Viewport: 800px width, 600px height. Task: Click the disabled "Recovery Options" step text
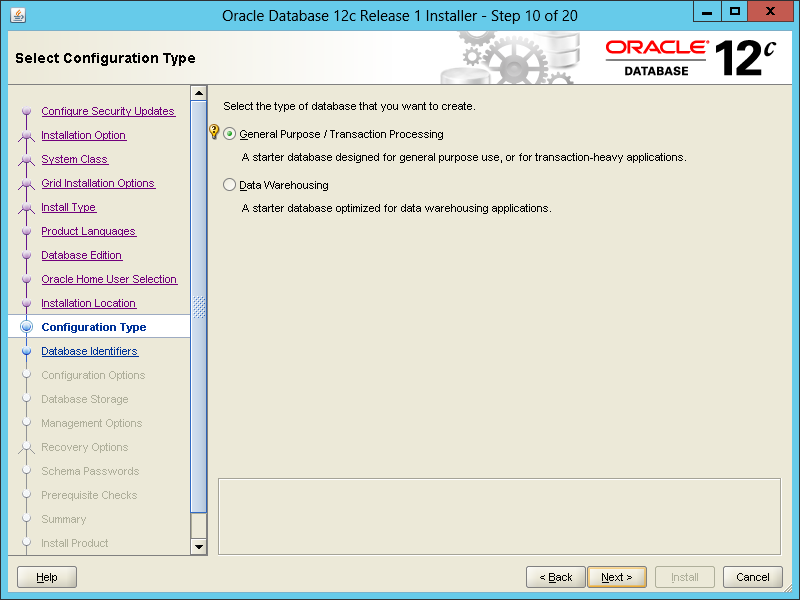pyautogui.click(x=85, y=447)
